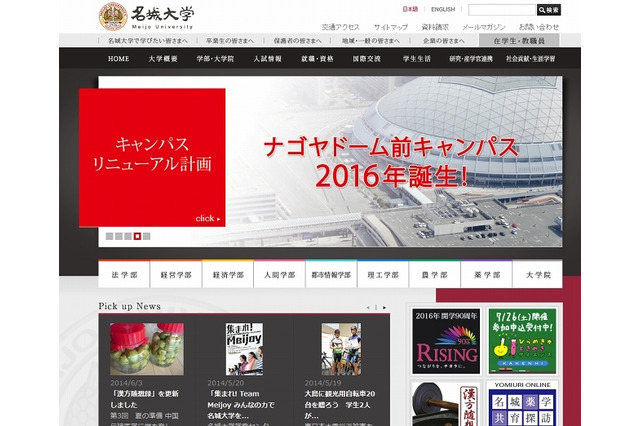The height and width of the screenshot is (426, 640).
Task: Select the fifth carousel slide indicator
Action: (147, 236)
